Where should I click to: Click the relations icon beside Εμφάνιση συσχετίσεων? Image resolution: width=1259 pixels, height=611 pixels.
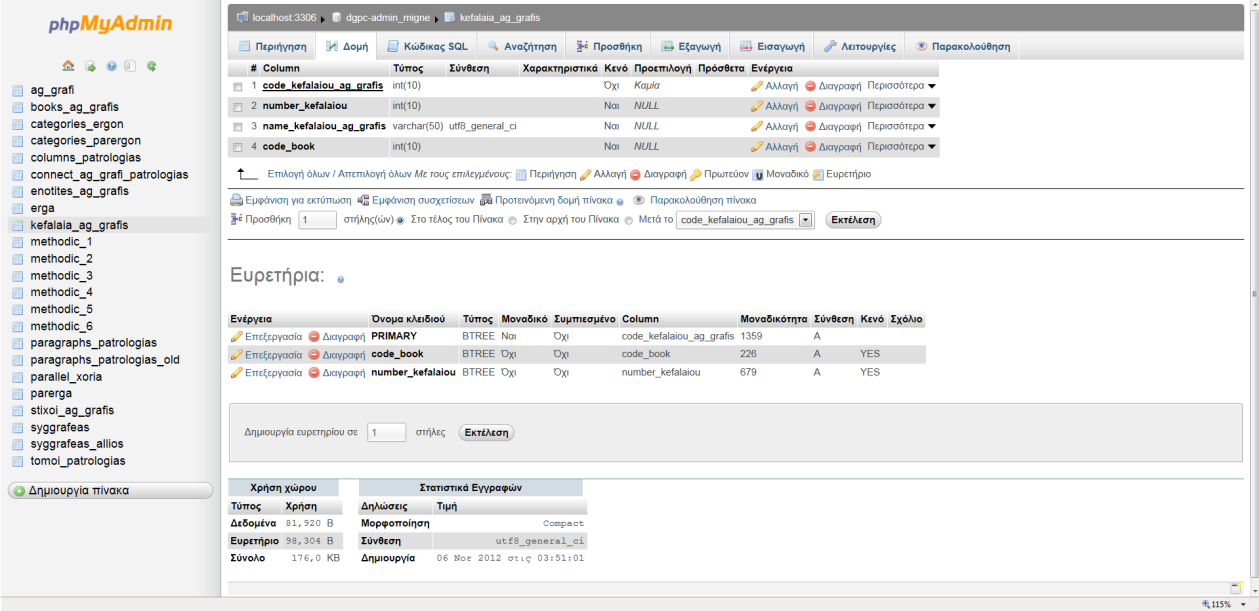363,200
